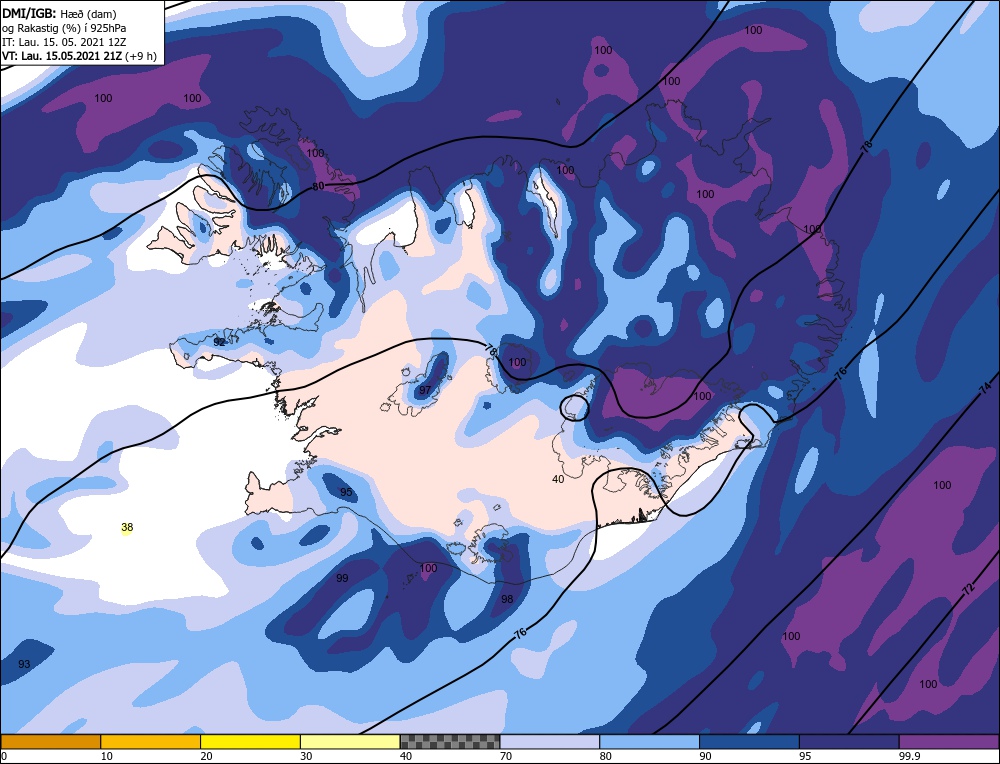This screenshot has width=1000, height=764.
Task: Click the '97' humidity value on the map
Action: [425, 390]
